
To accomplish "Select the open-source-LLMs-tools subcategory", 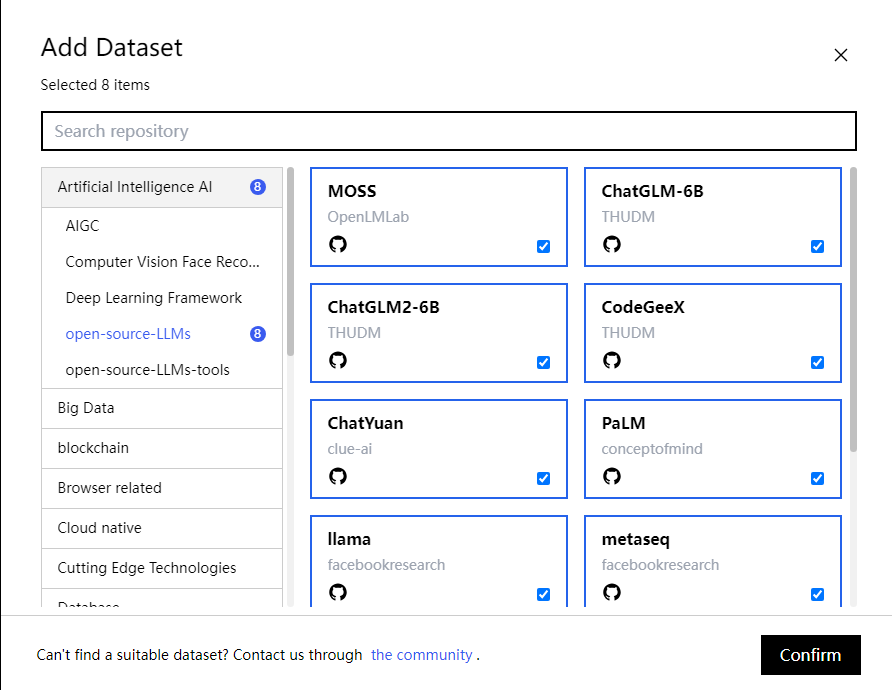I will point(162,370).
